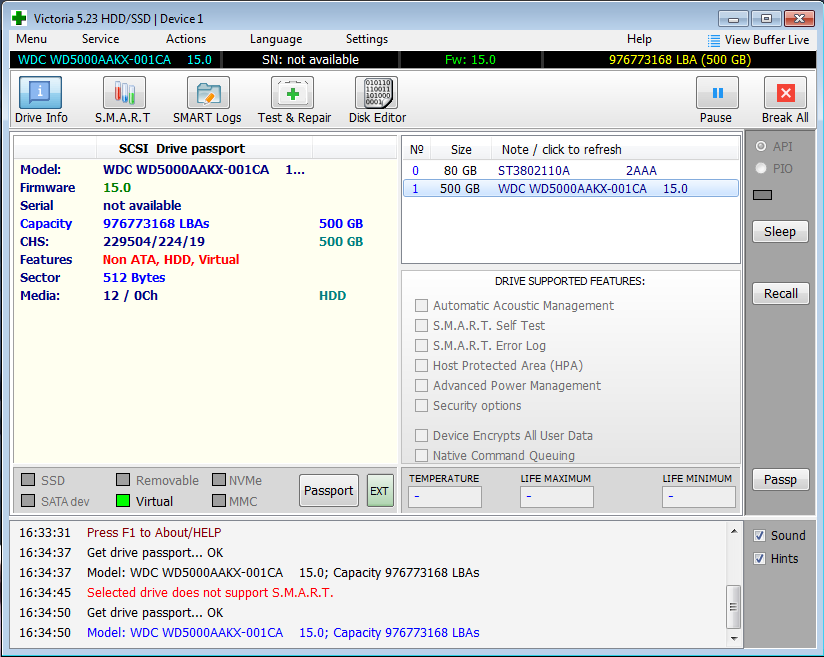
Task: Select the API radio button
Action: [x=761, y=147]
